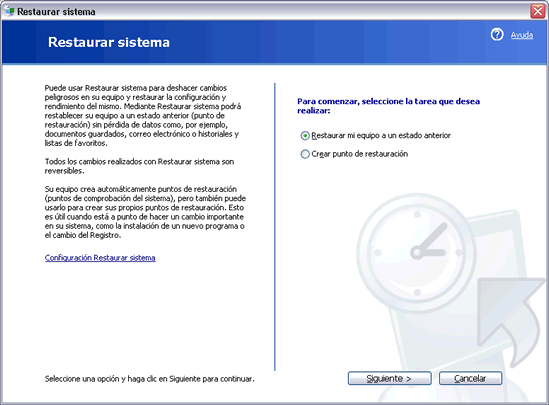Click the 'Seleccione una opción y haga clic' instruction
Image resolution: width=549 pixels, height=405 pixels.
point(150,379)
